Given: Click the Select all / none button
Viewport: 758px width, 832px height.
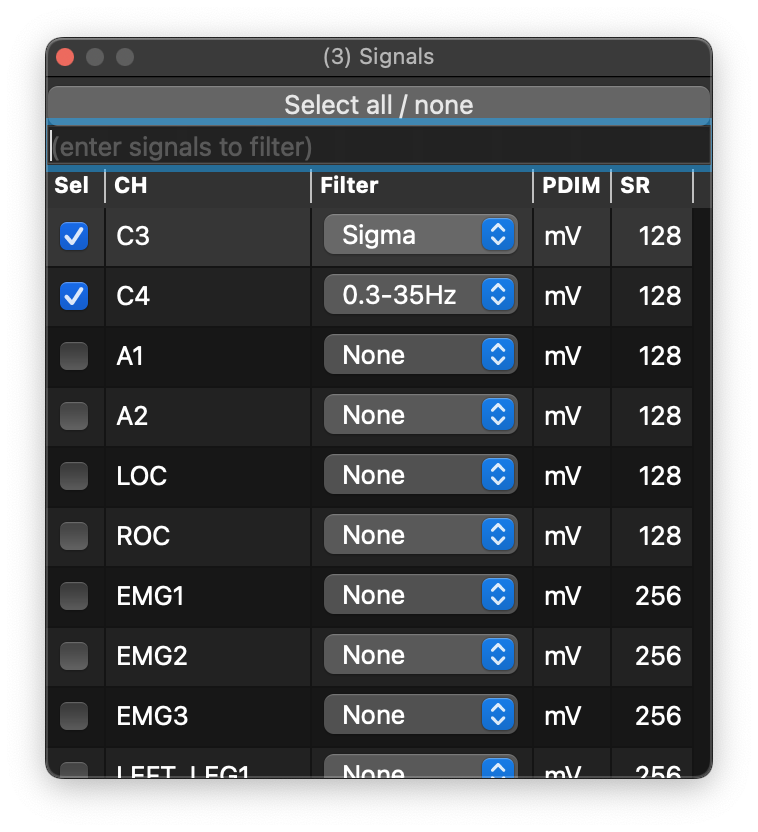Looking at the screenshot, I should [x=378, y=105].
